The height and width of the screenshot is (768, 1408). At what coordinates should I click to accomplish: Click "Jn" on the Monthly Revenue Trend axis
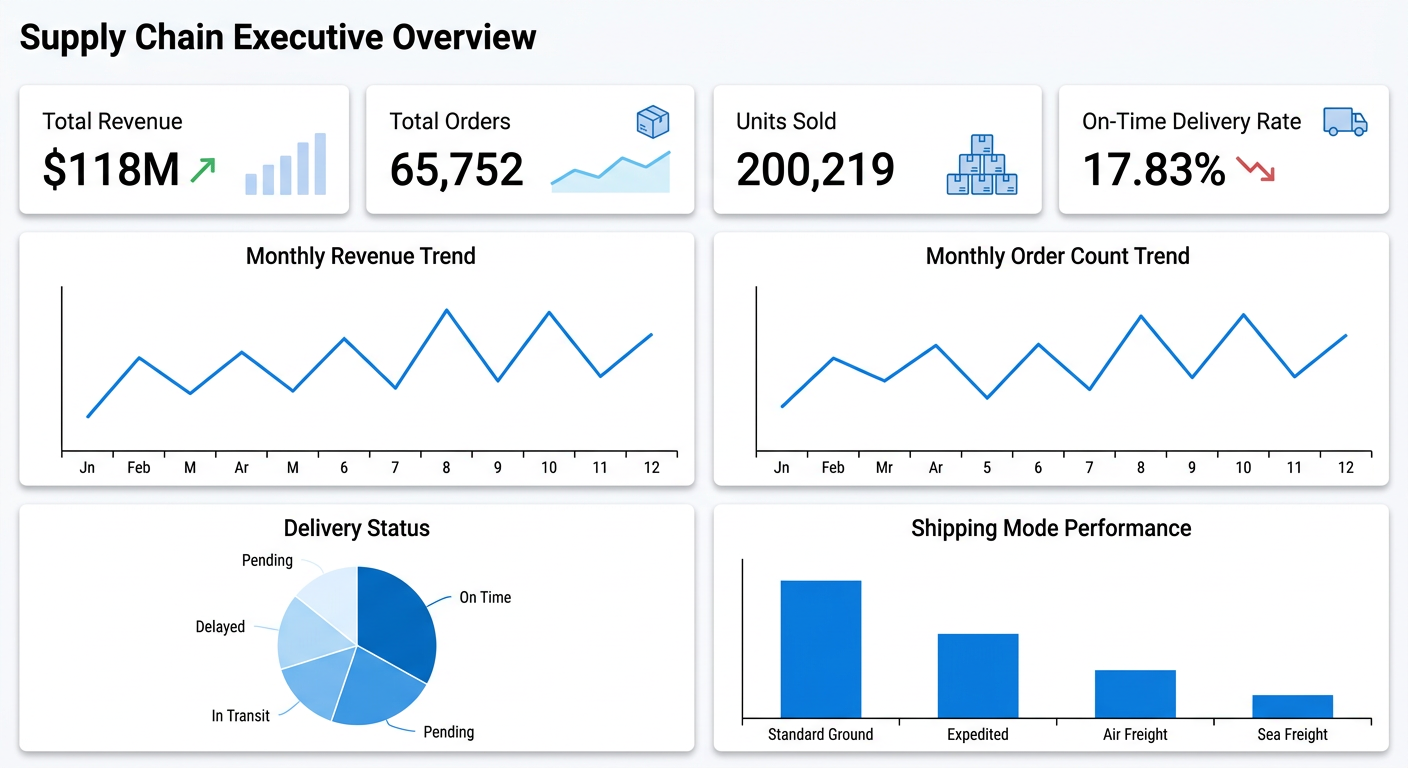88,467
